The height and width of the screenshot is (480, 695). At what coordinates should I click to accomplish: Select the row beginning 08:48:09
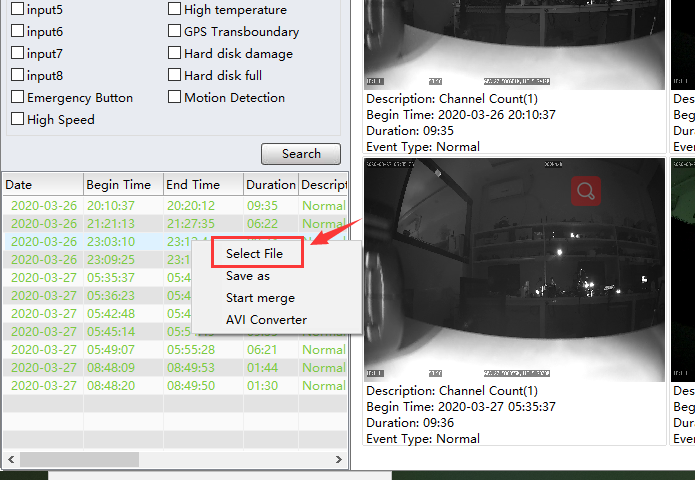coord(175,367)
